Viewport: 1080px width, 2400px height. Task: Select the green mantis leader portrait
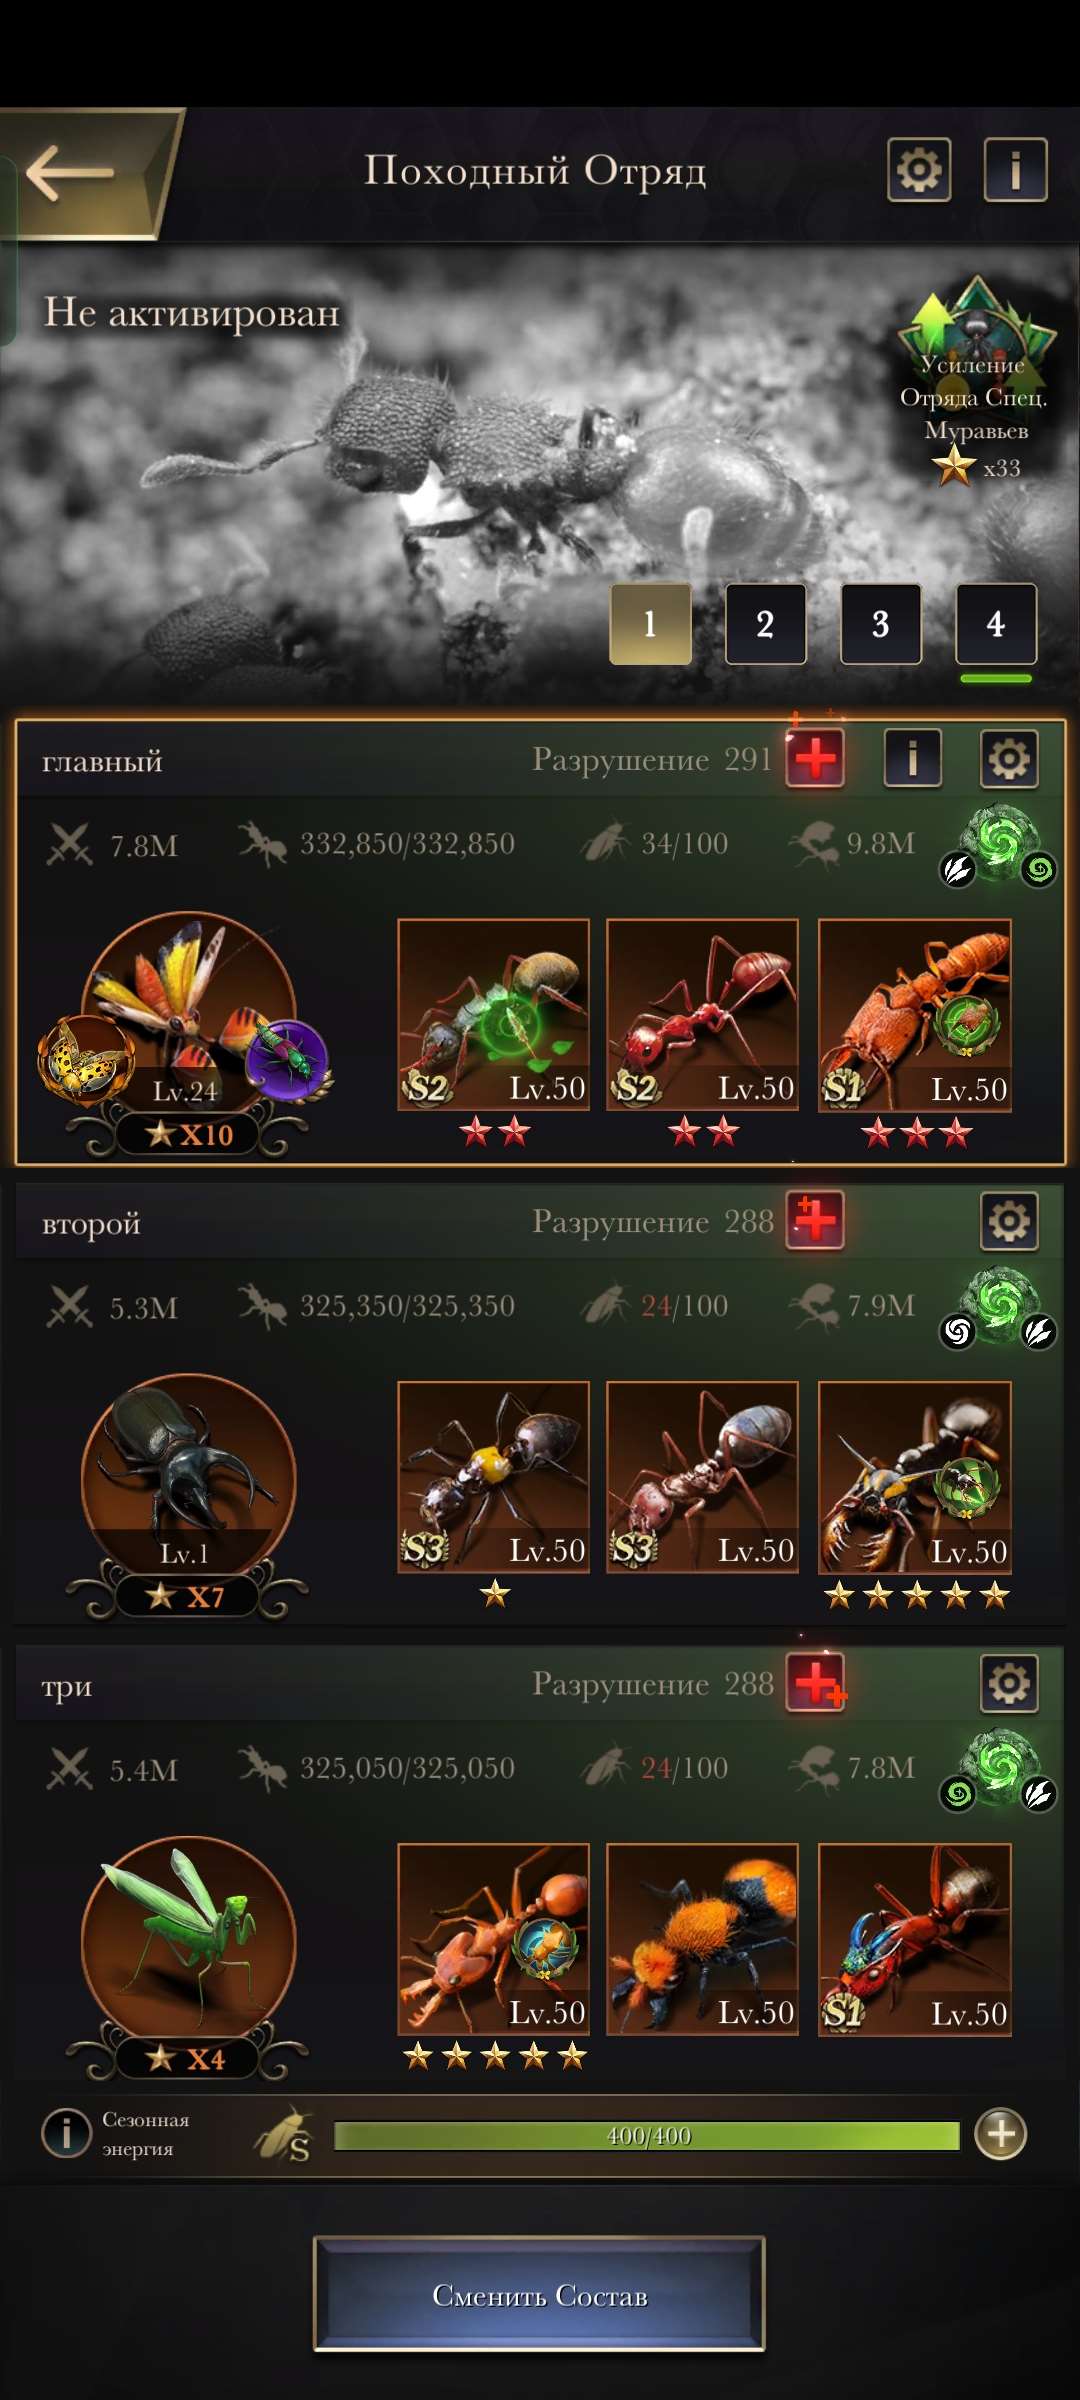coord(188,1942)
